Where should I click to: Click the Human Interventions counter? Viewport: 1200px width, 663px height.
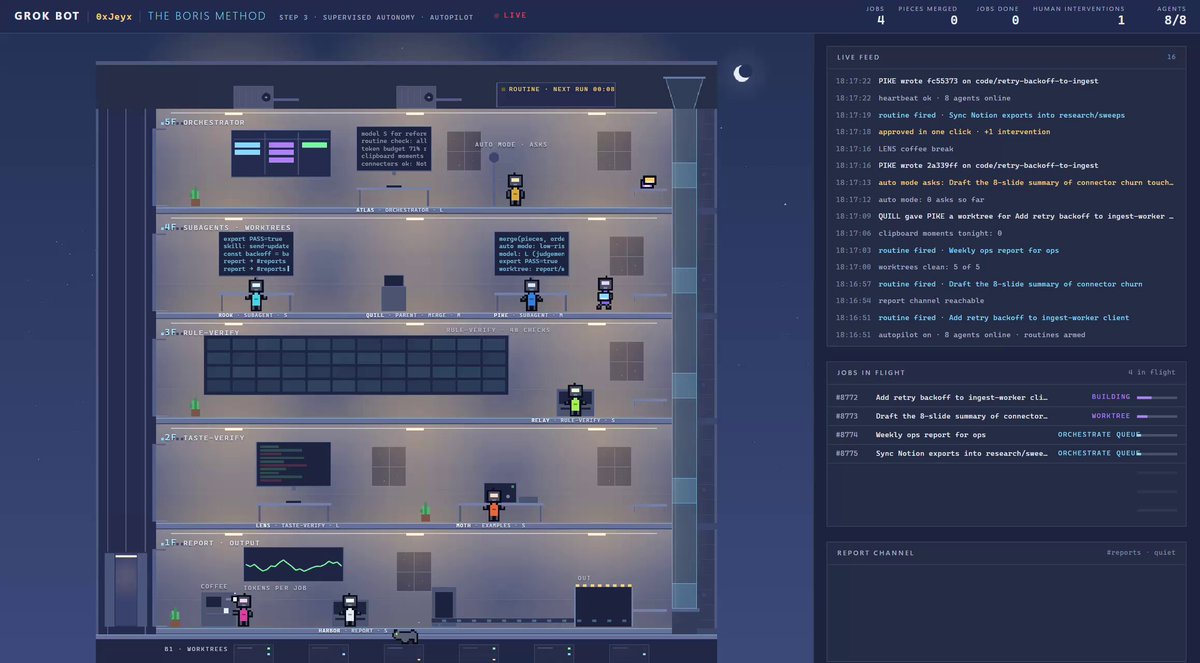coord(1079,16)
